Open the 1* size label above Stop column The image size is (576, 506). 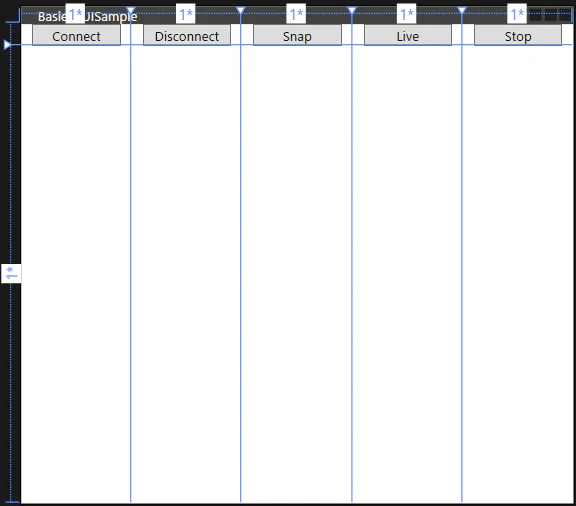pos(517,14)
